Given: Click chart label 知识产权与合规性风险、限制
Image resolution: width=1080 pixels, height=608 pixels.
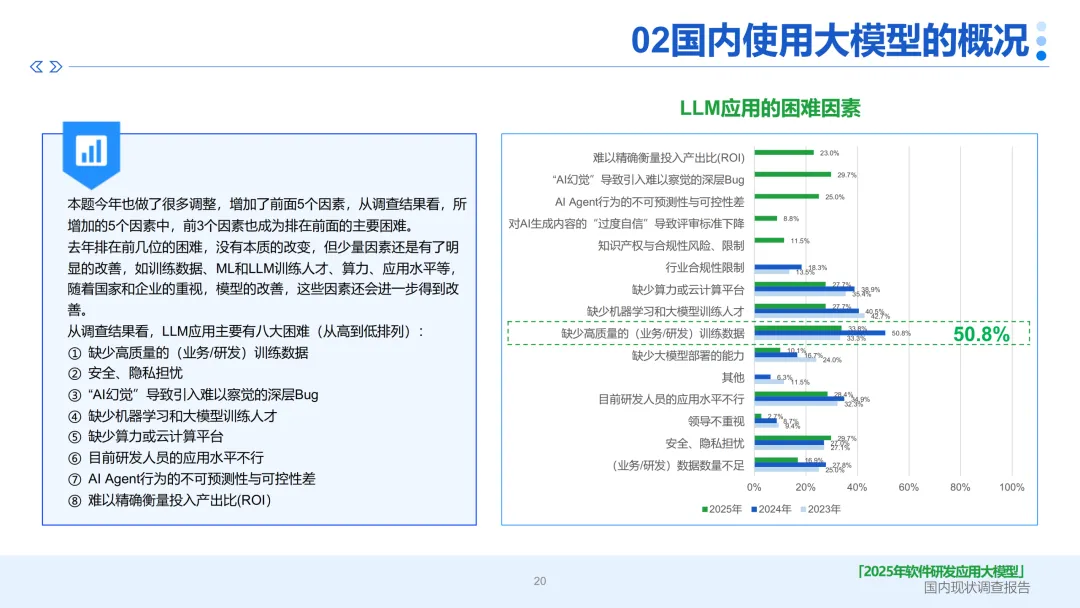Looking at the screenshot, I should (x=671, y=246).
